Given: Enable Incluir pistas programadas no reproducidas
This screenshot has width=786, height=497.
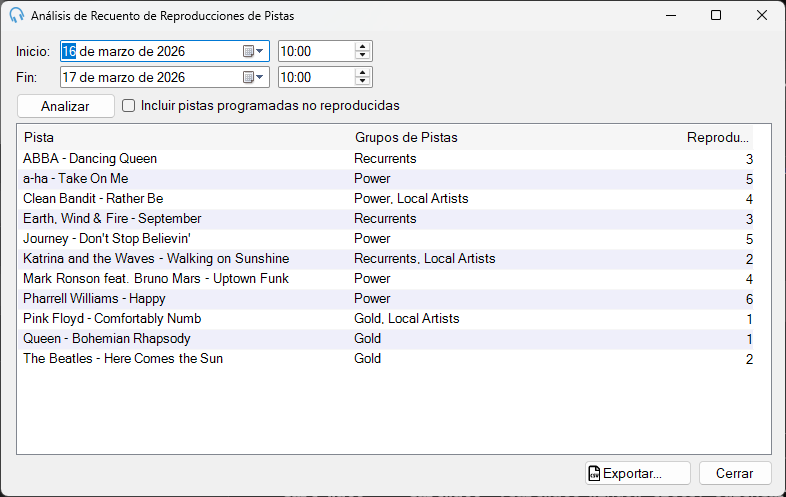Looking at the screenshot, I should [x=129, y=106].
